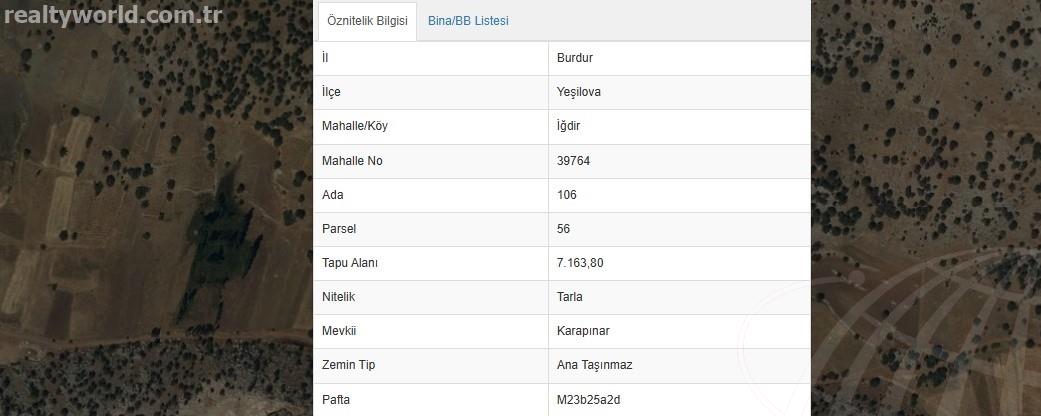
Task: Click the Mahalle/Köy label cell
Action: click(x=431, y=127)
